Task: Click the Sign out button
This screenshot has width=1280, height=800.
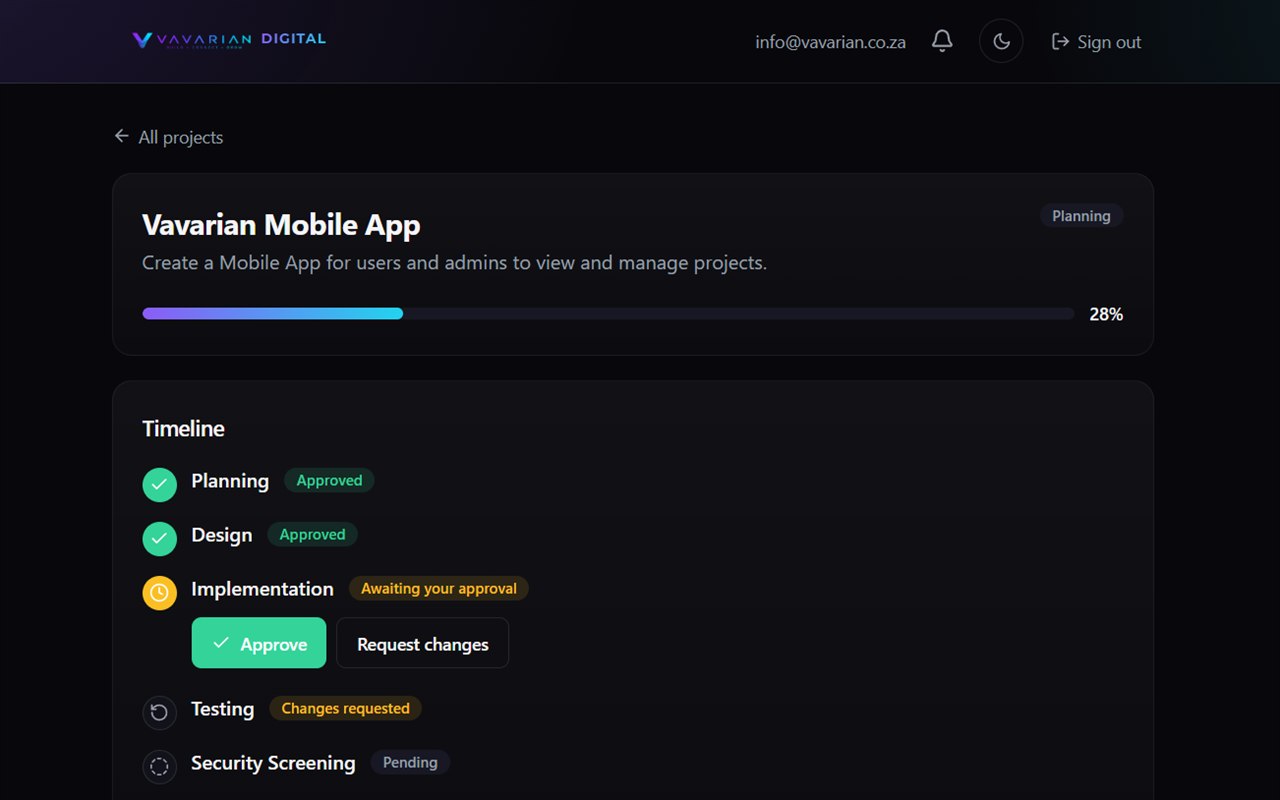Action: (1096, 42)
